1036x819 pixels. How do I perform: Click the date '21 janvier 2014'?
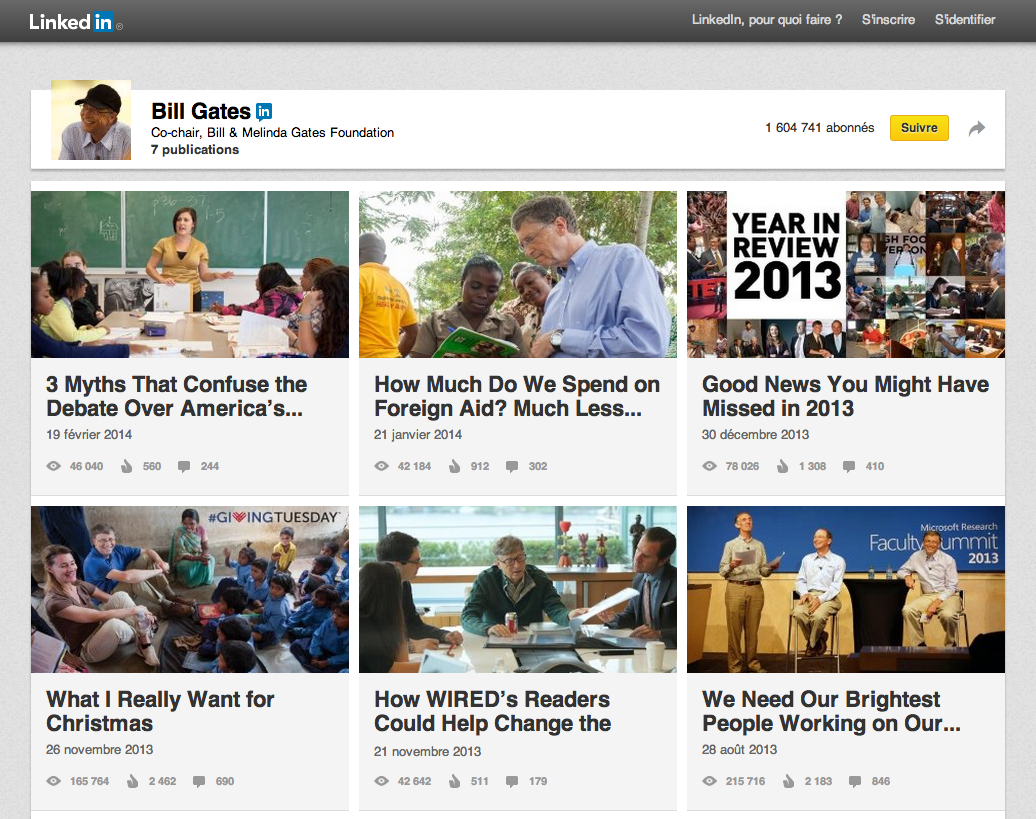click(x=418, y=435)
